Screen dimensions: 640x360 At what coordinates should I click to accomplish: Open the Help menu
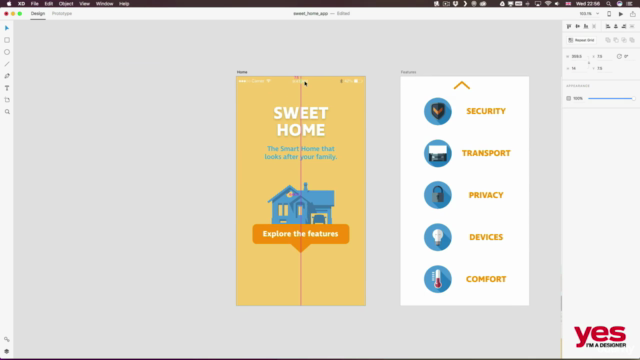pyautogui.click(x=124, y=4)
